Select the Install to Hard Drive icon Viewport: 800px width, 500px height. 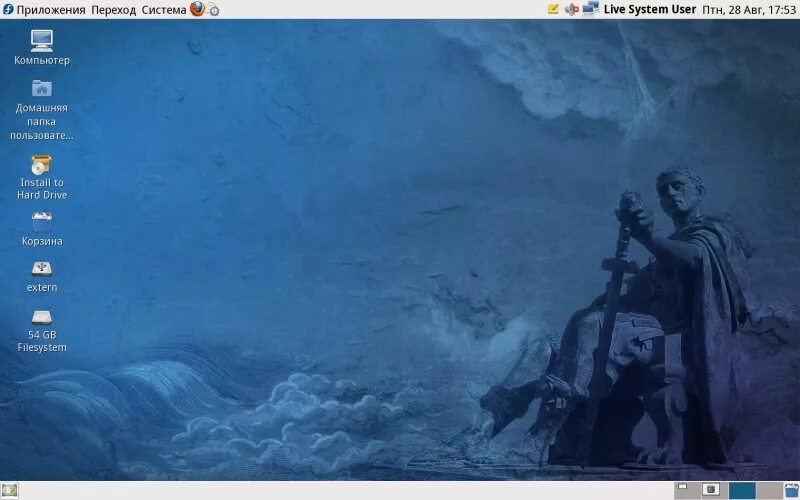point(42,178)
